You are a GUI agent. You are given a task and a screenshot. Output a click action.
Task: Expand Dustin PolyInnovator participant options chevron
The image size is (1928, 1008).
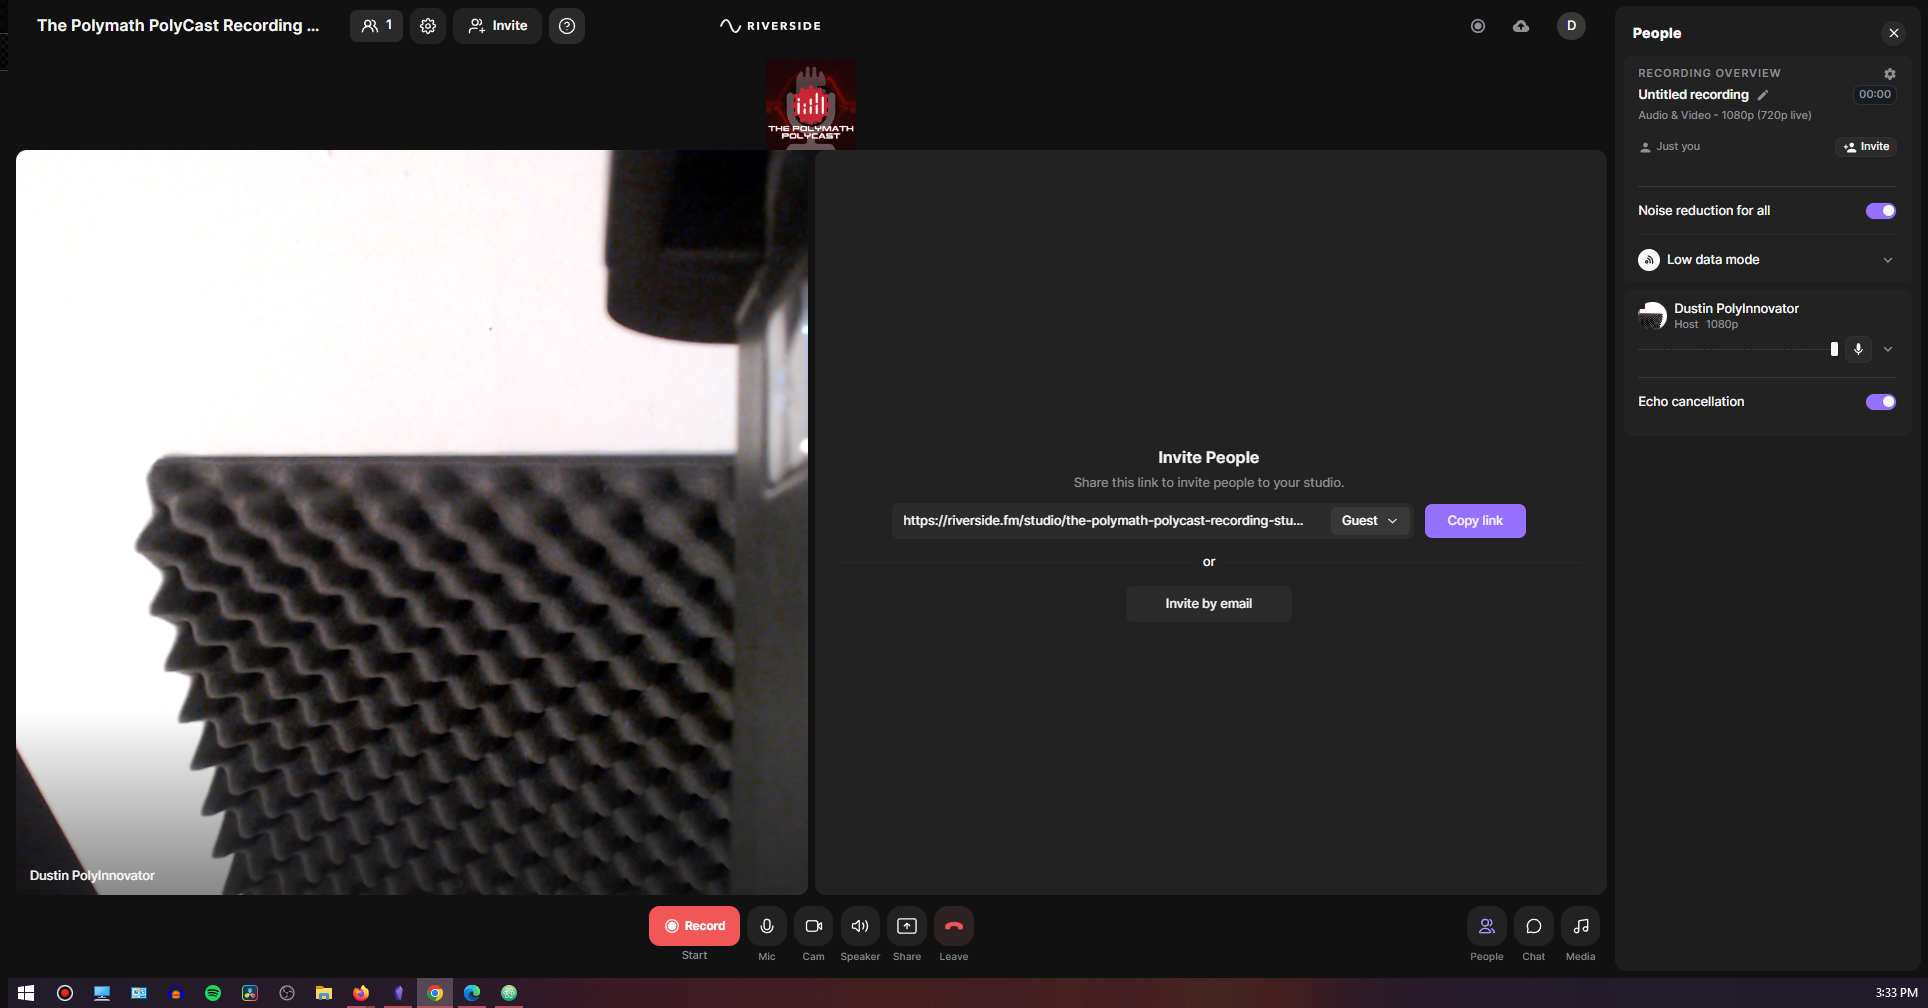click(1887, 349)
